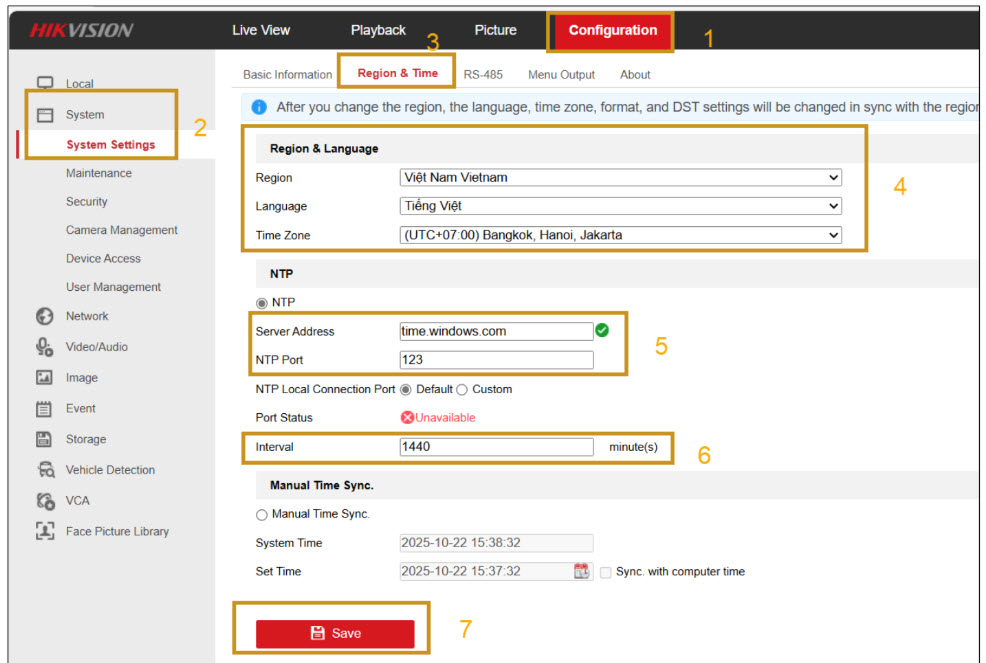
Task: Open the VCA icon in sidebar
Action: (44, 500)
